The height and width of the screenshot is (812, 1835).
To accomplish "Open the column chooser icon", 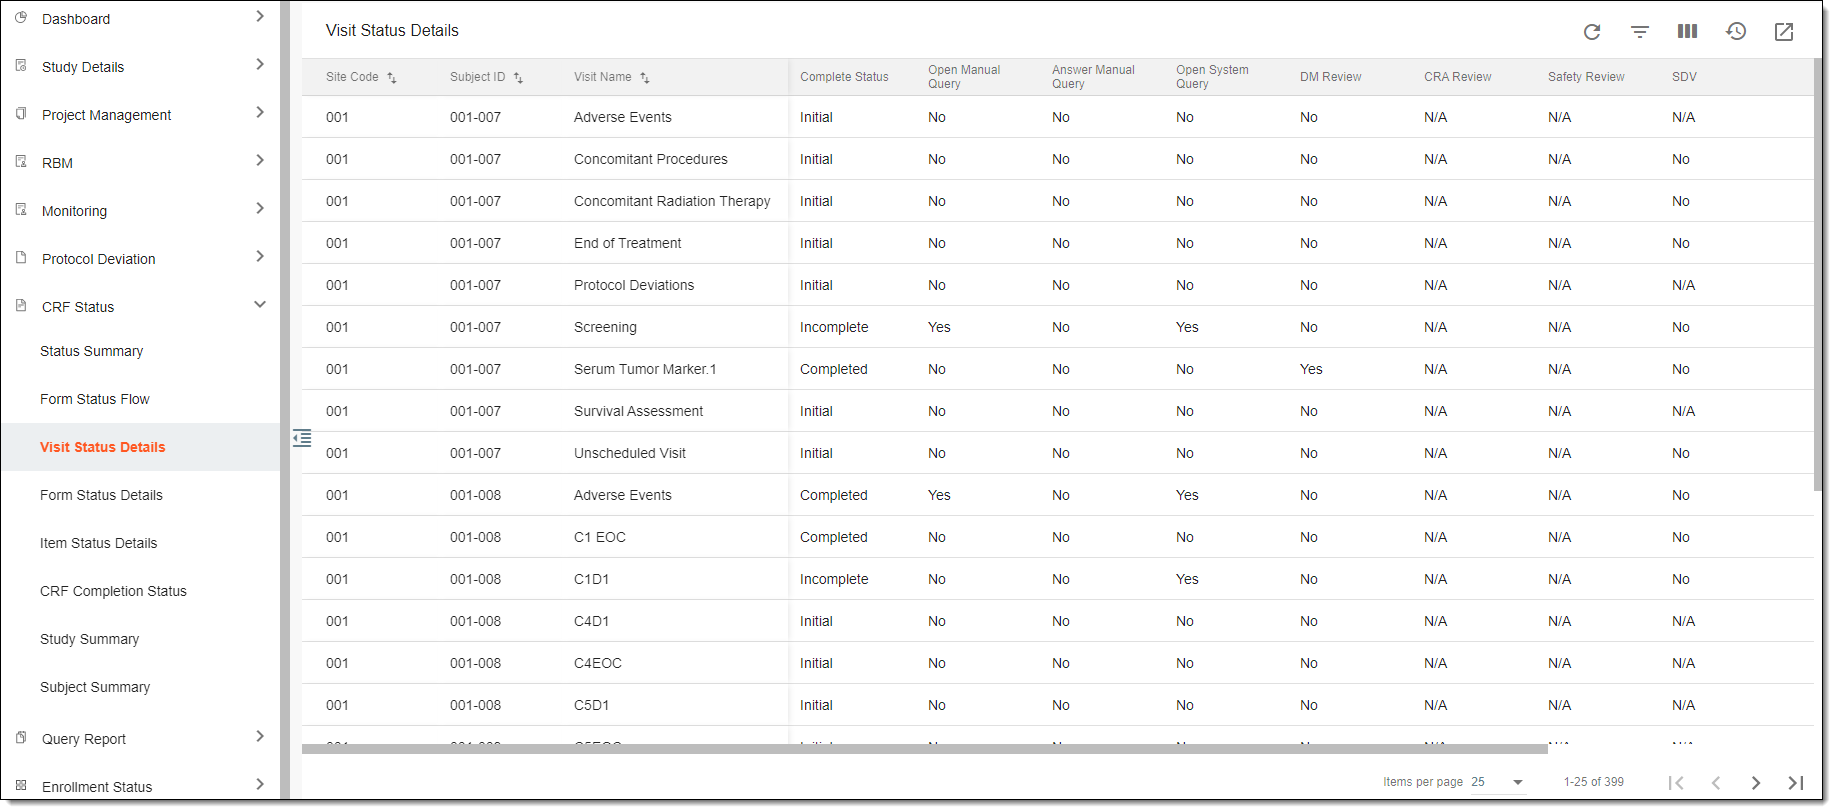I will pos(1687,31).
